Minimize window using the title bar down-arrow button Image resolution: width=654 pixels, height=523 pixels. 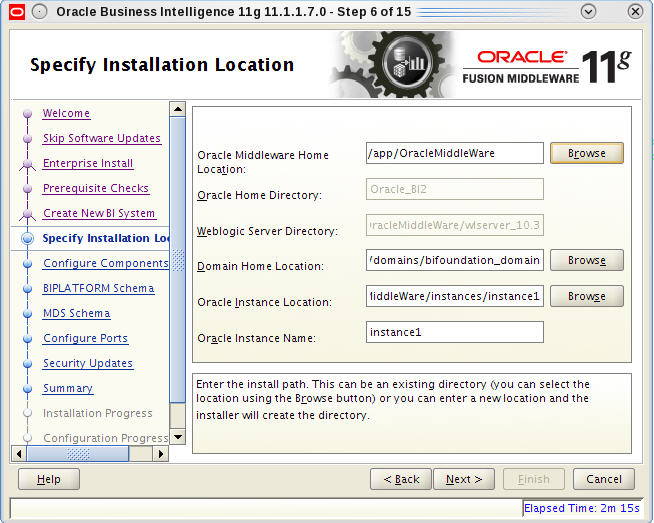(588, 12)
